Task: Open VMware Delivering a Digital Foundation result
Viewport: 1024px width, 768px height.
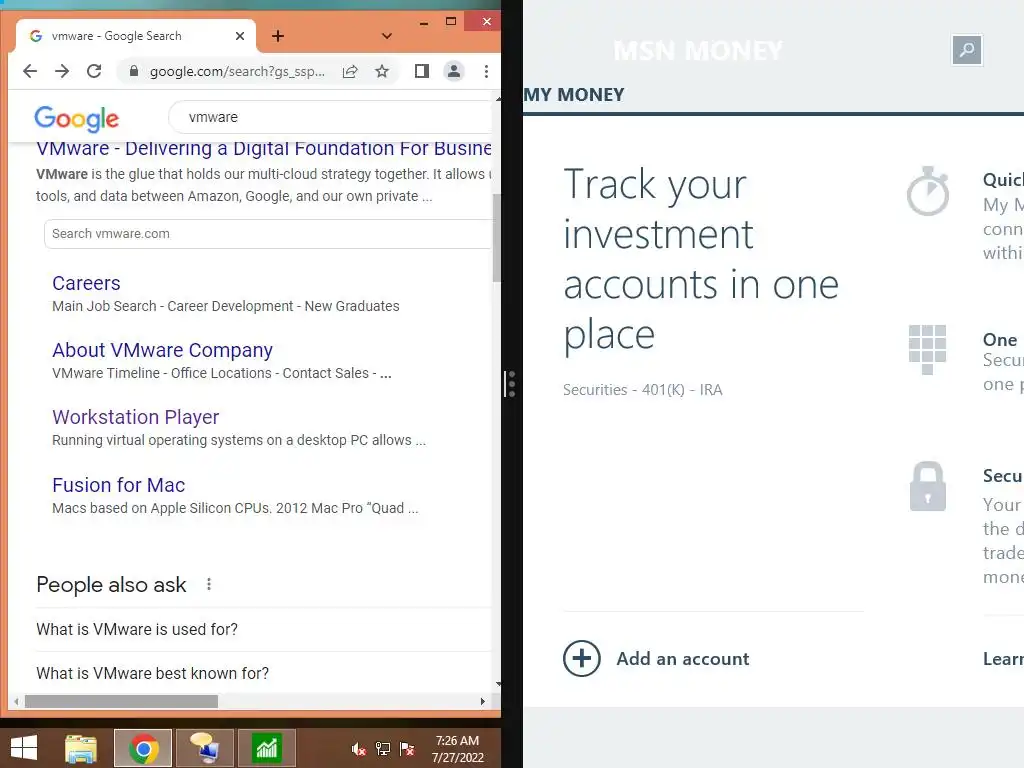Action: (x=264, y=148)
